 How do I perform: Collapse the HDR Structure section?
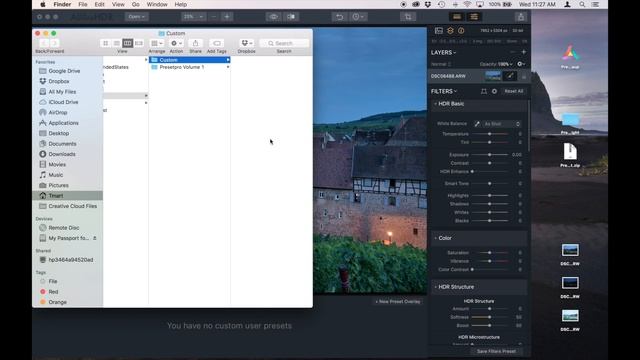[436, 287]
